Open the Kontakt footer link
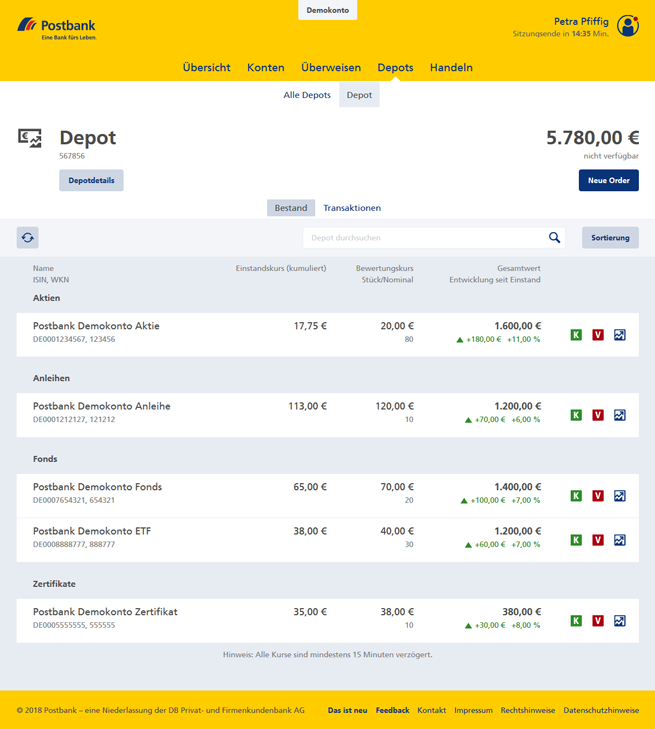Viewport: 655px width, 729px height. (x=431, y=710)
